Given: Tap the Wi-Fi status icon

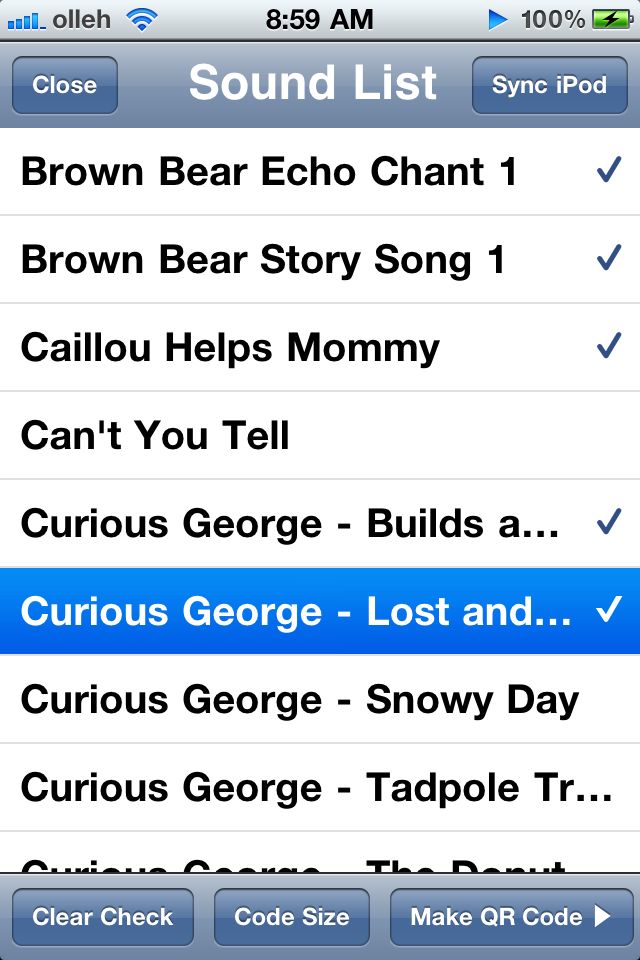Looking at the screenshot, I should click(141, 20).
